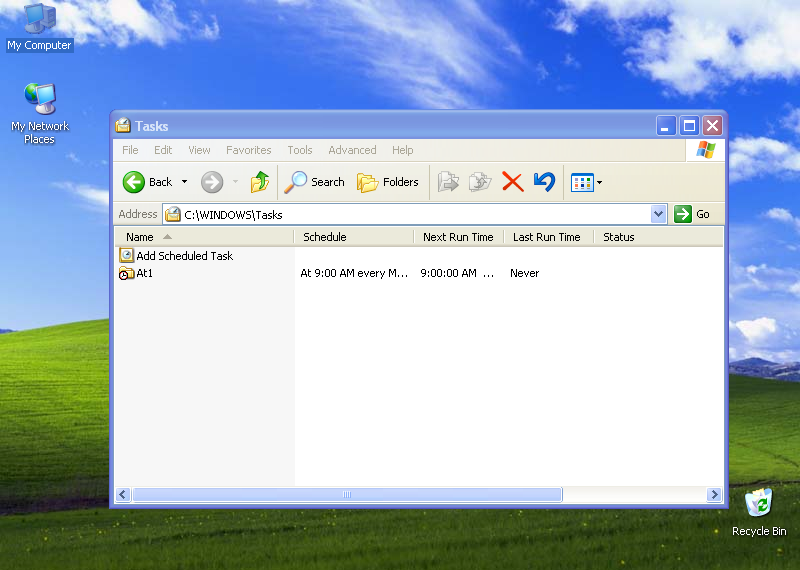Go up one folder level

tap(260, 182)
